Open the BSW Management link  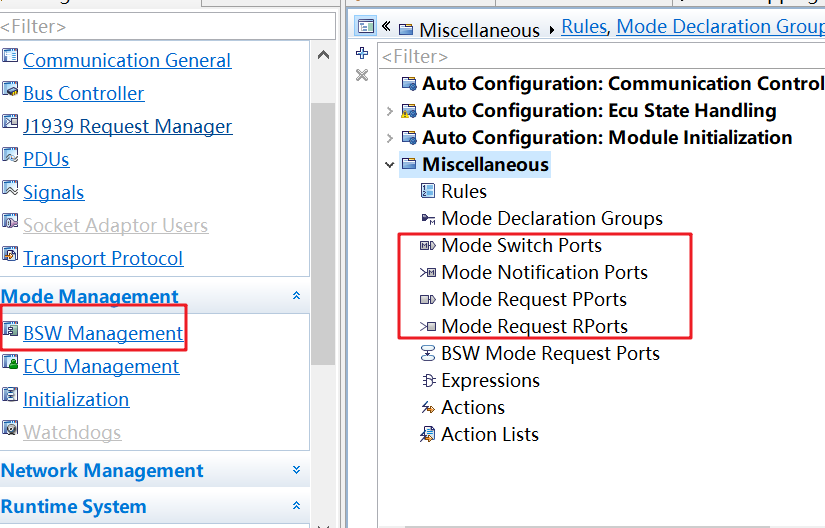103,333
